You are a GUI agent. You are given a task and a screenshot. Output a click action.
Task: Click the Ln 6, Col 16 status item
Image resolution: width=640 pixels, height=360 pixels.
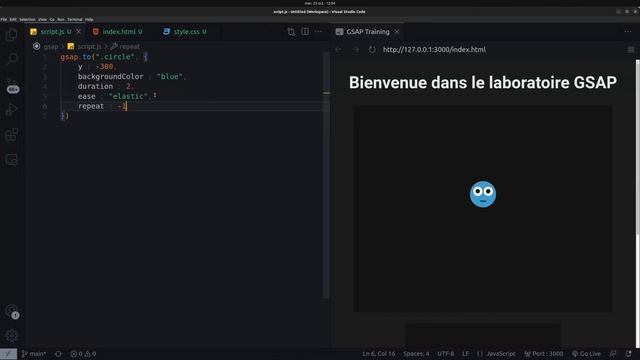coord(379,354)
